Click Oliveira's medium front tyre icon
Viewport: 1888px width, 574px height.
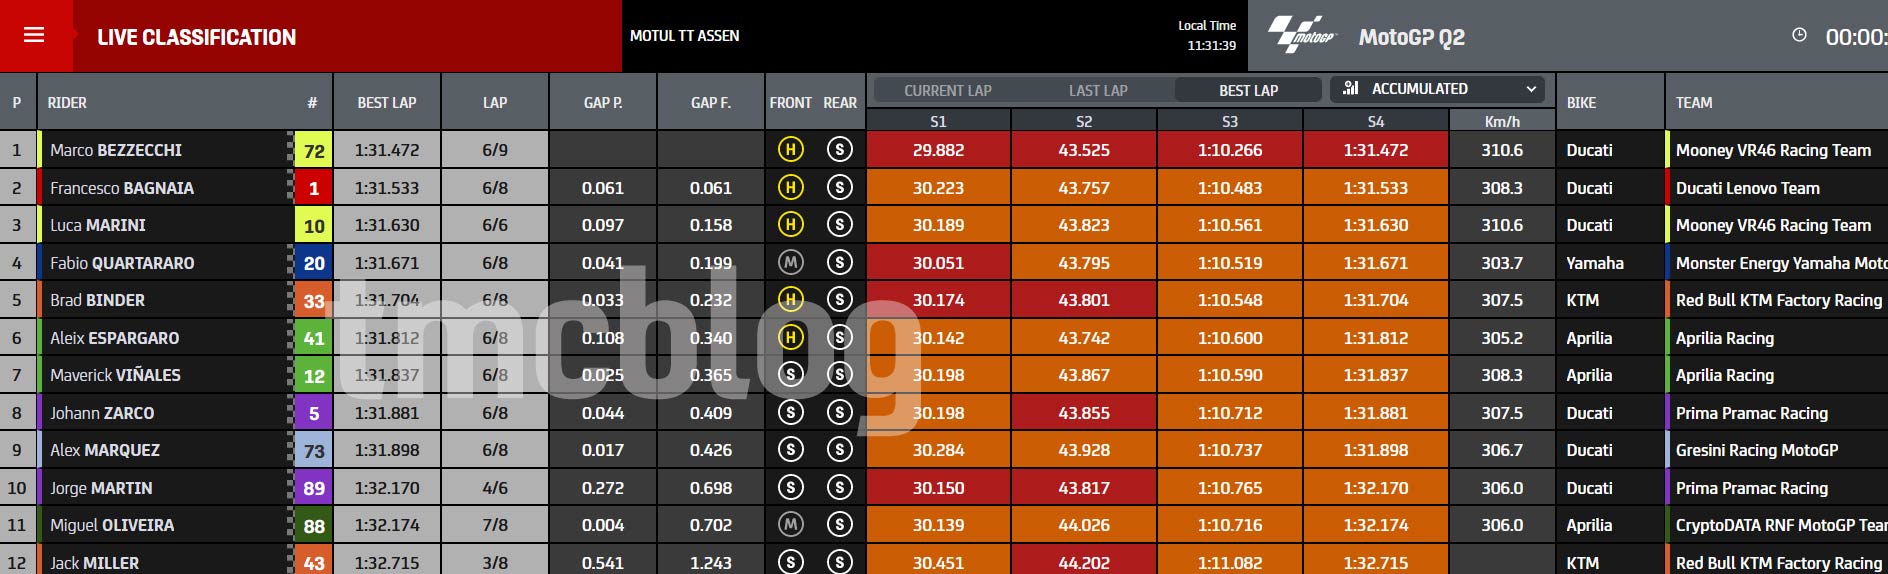pos(790,524)
